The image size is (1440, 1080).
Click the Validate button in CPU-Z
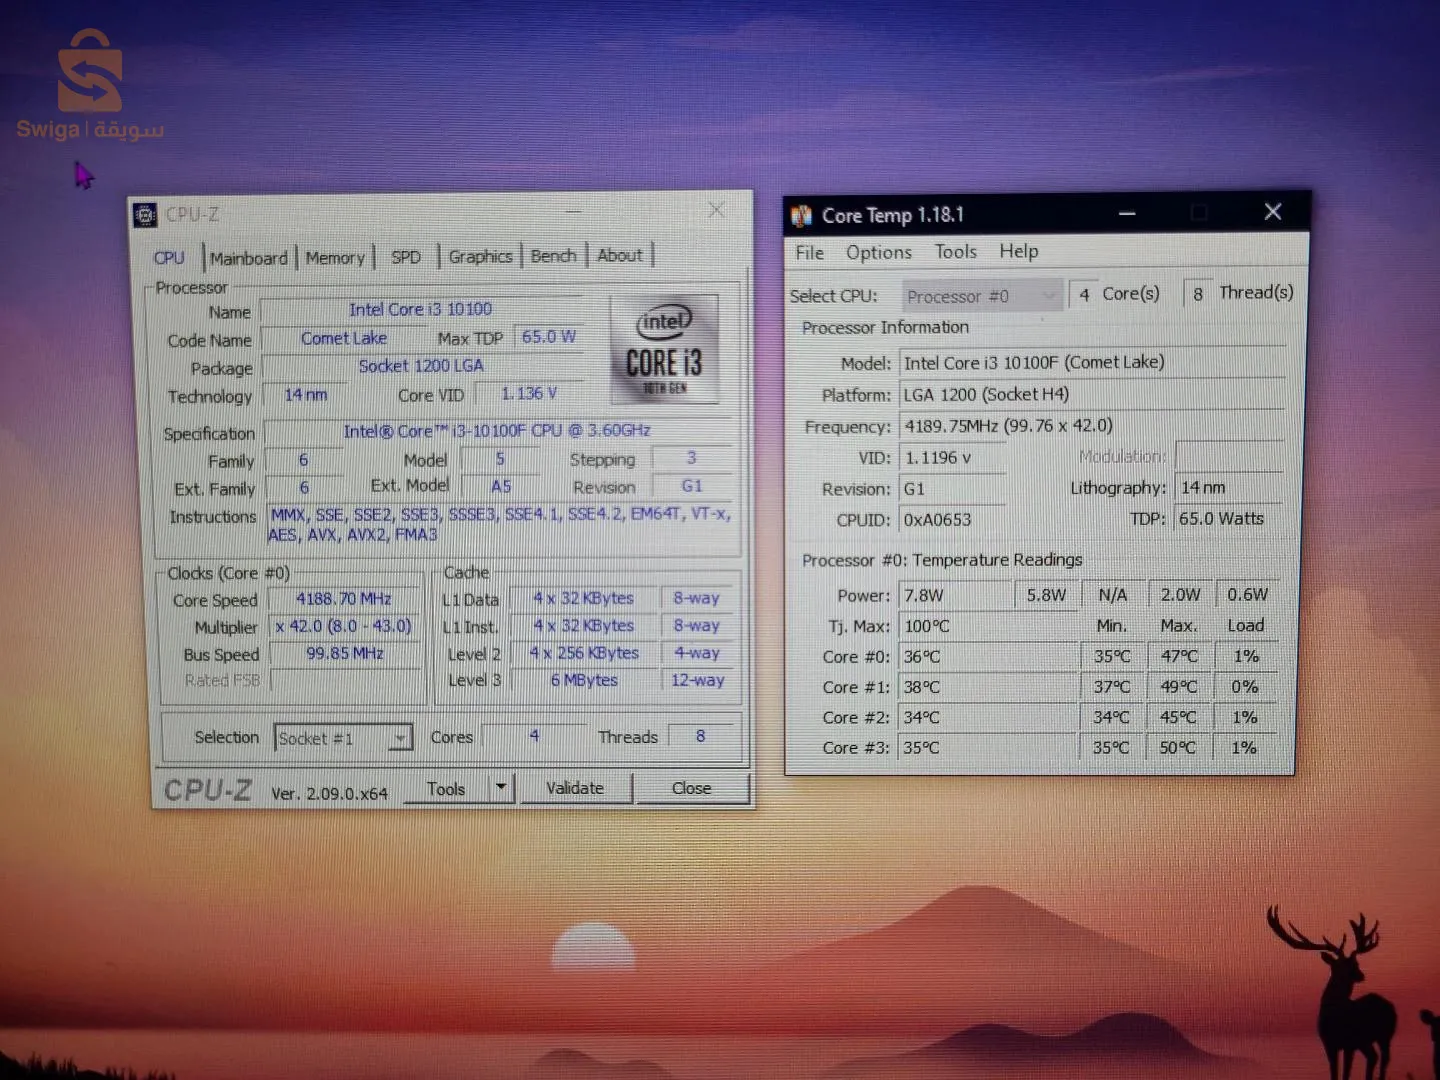pyautogui.click(x=576, y=787)
